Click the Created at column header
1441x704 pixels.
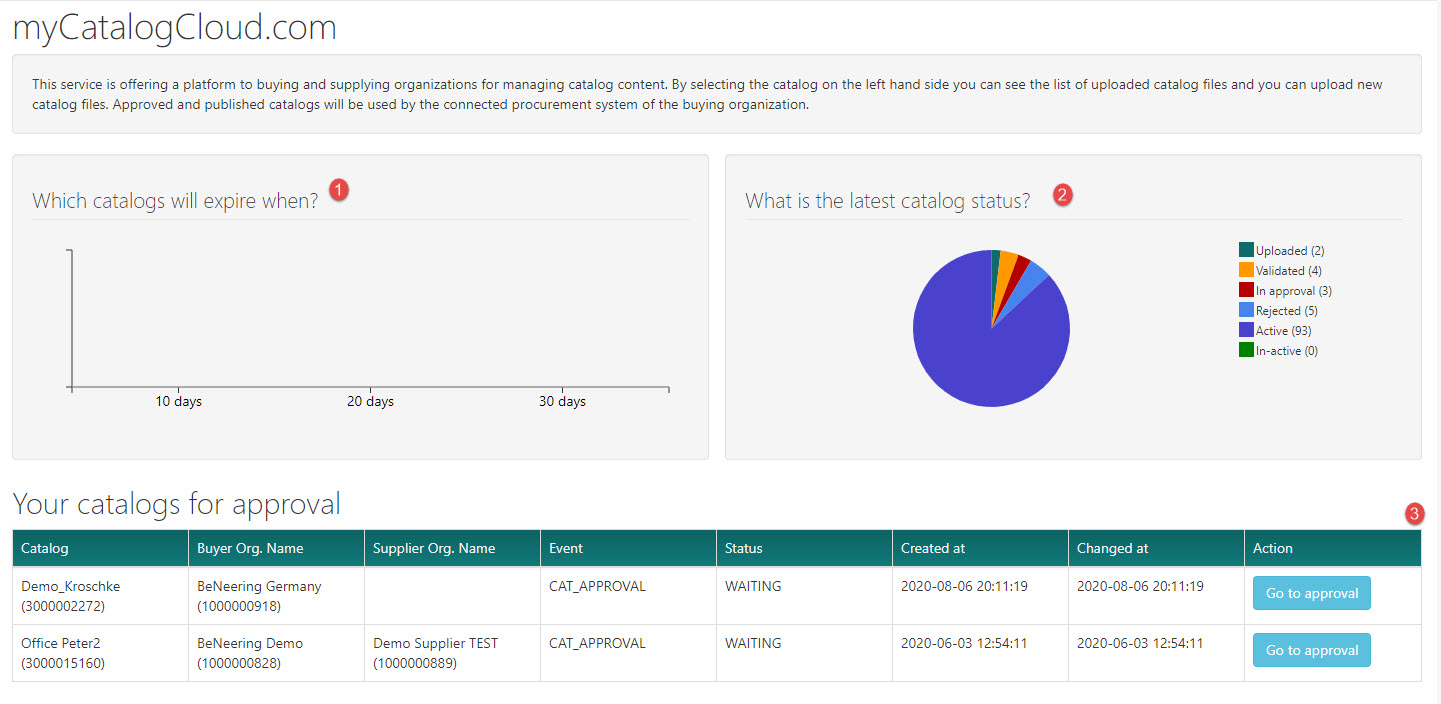click(x=932, y=548)
